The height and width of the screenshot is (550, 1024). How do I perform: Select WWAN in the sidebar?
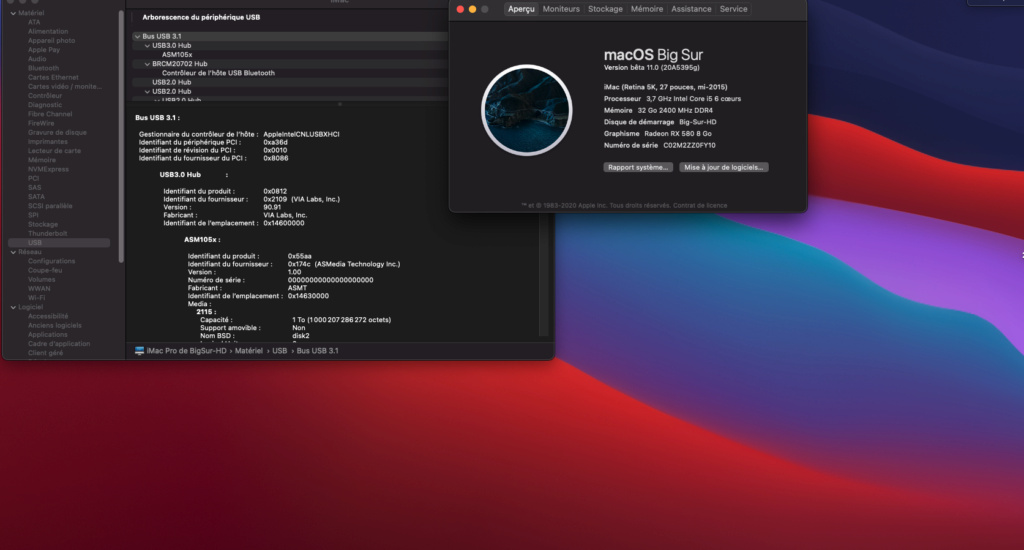pyautogui.click(x=39, y=289)
